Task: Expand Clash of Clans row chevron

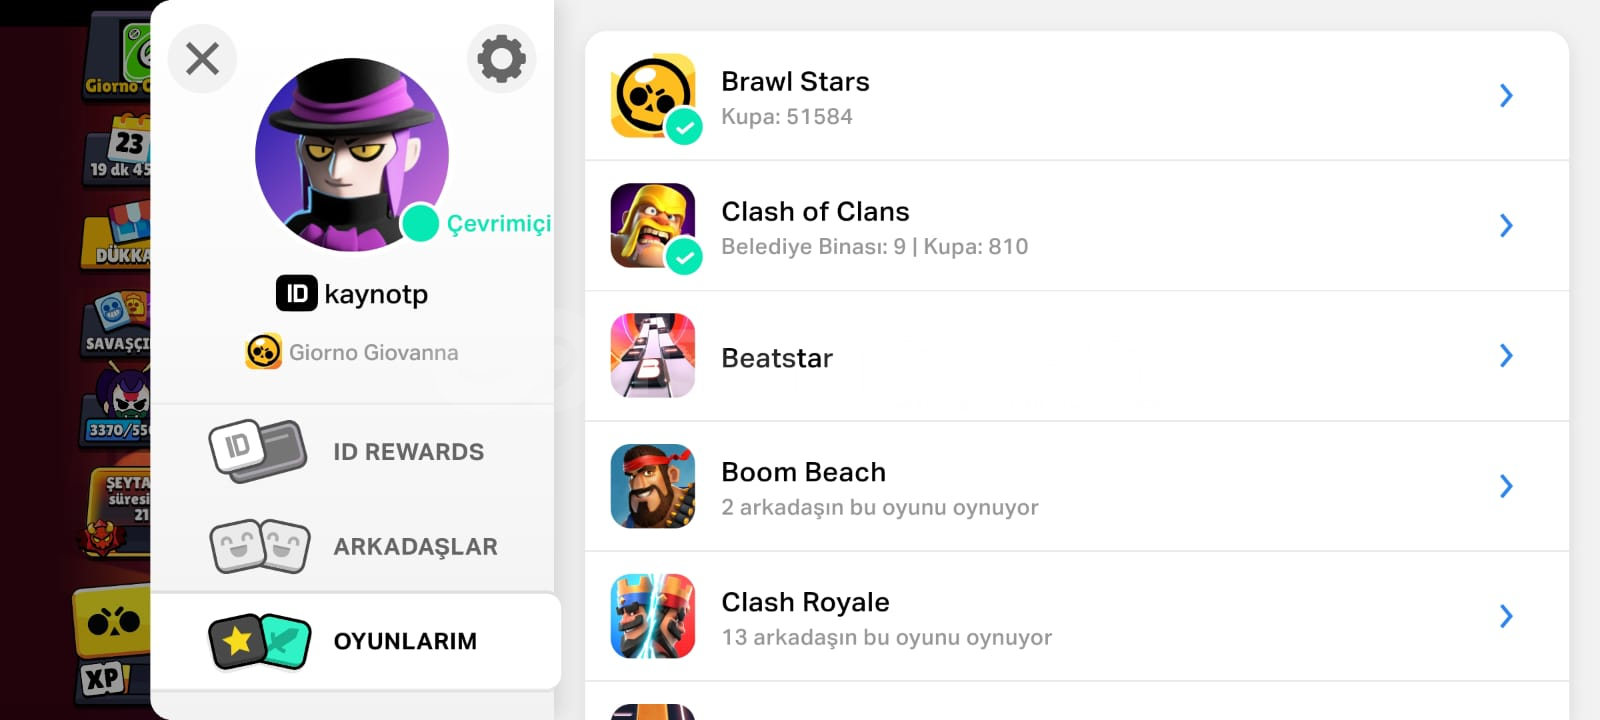Action: pos(1506,226)
